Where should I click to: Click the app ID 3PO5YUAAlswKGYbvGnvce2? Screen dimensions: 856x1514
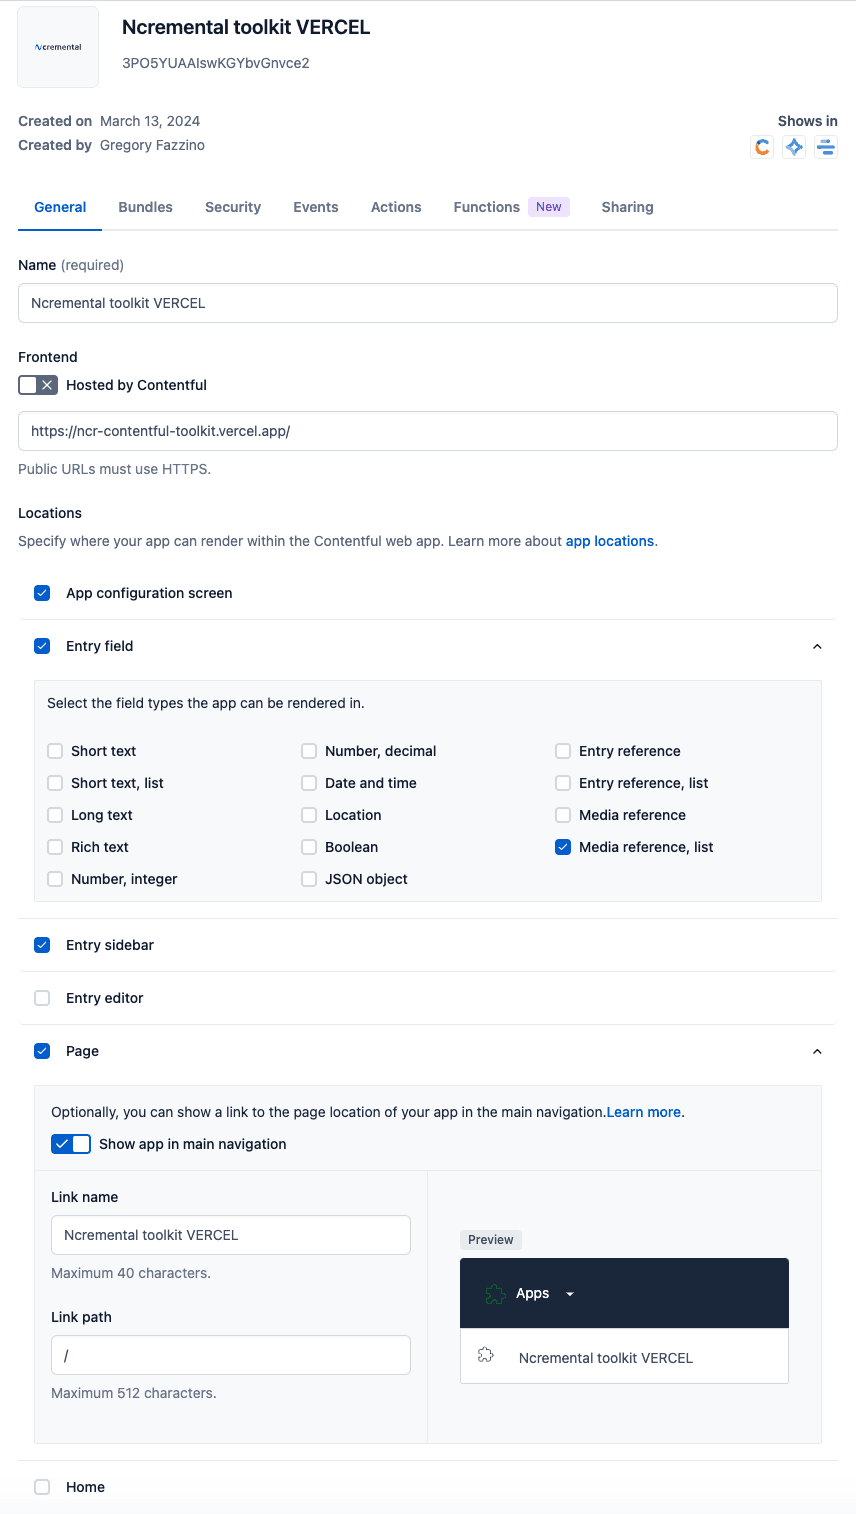point(216,63)
